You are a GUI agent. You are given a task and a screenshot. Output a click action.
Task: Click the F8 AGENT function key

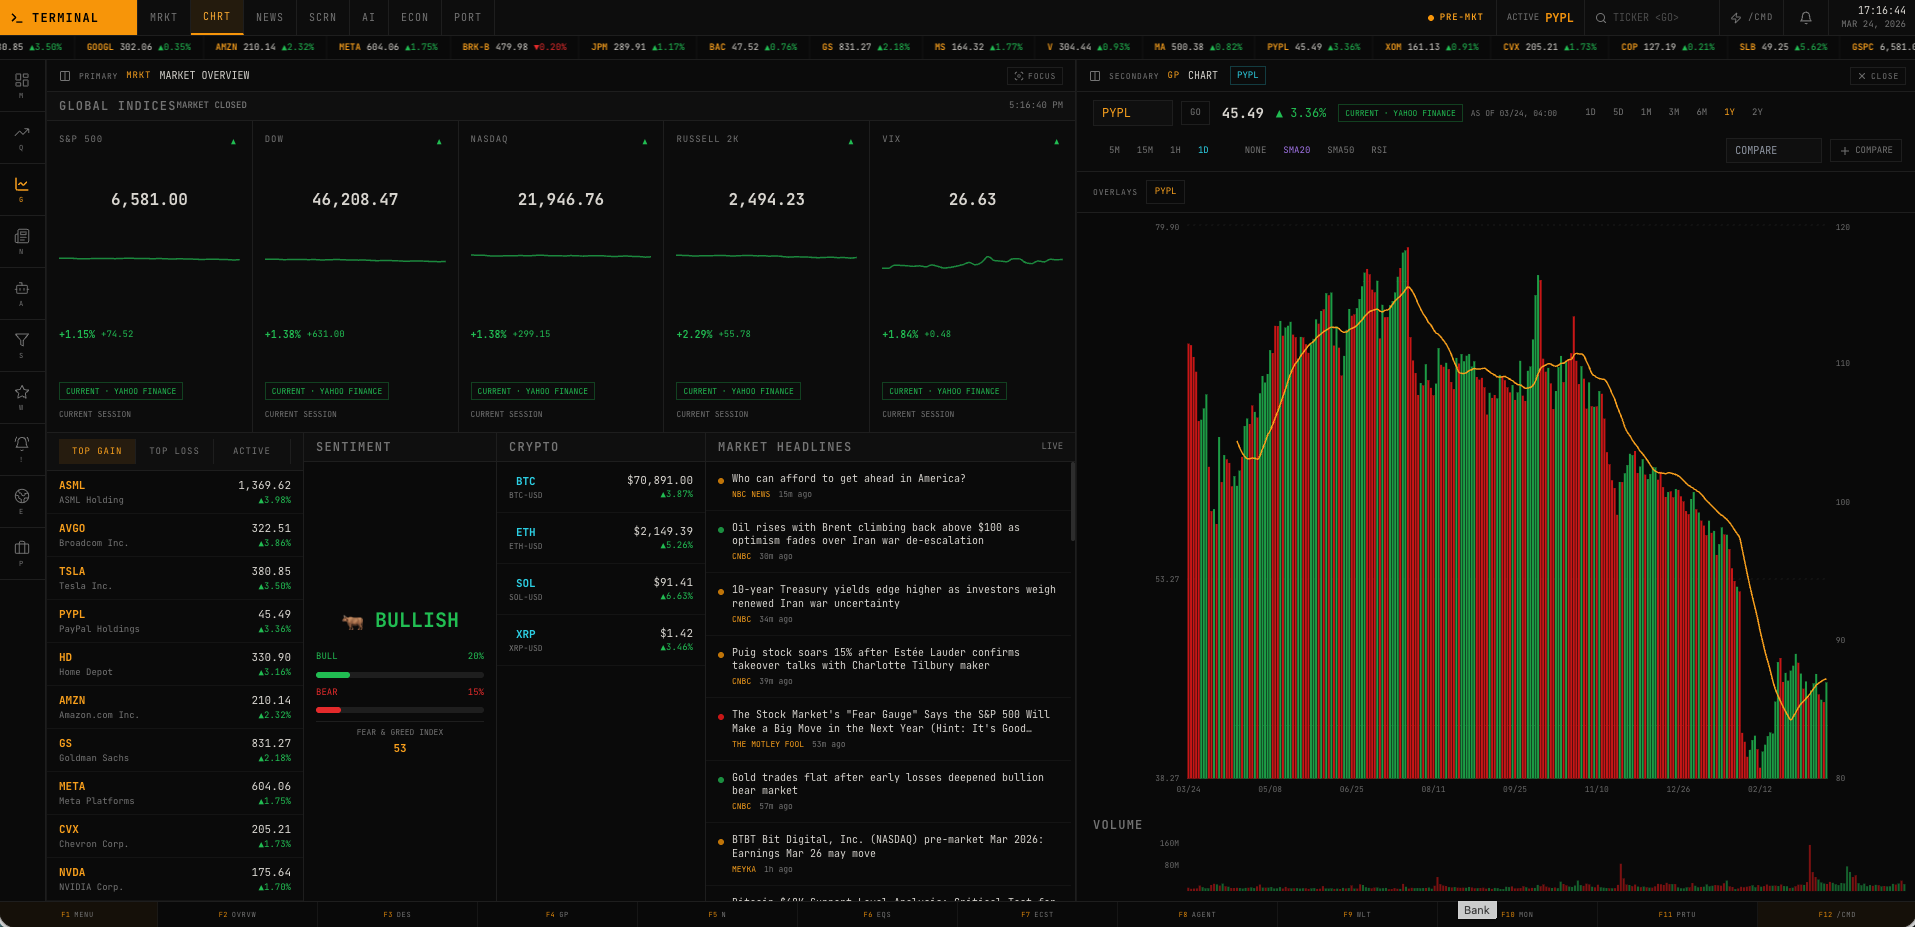[1197, 914]
